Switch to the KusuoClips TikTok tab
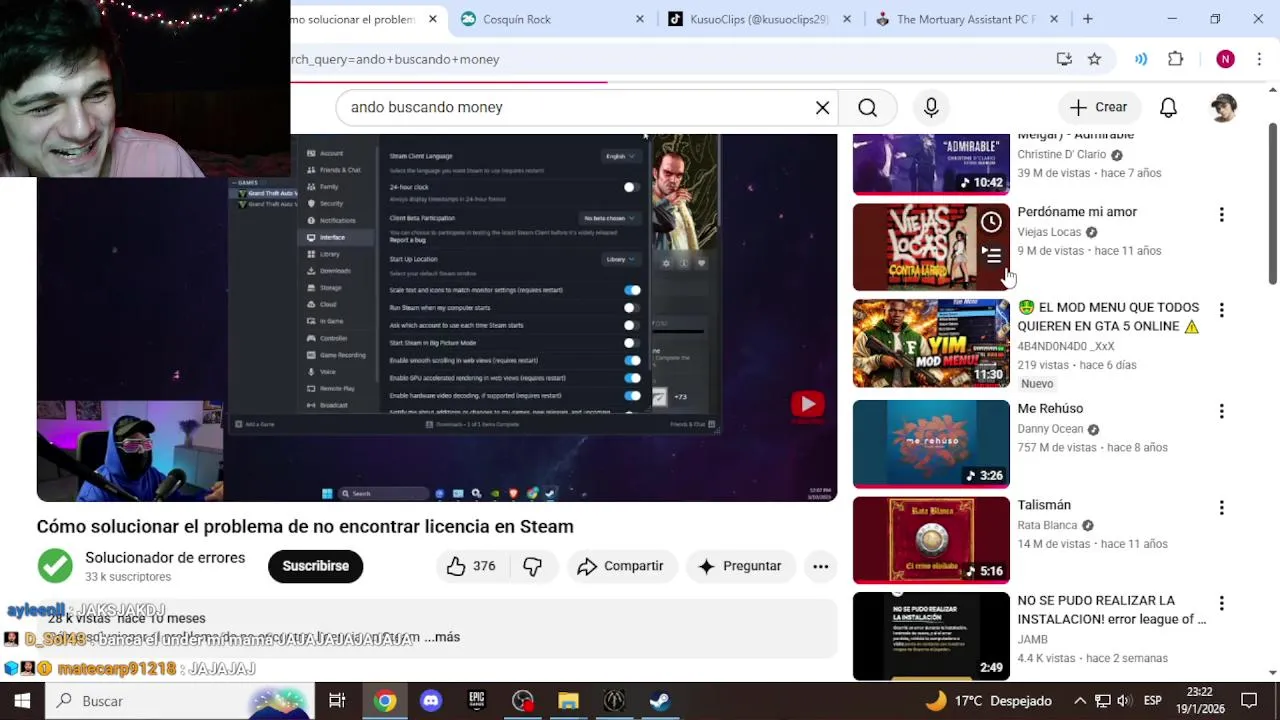 758,19
